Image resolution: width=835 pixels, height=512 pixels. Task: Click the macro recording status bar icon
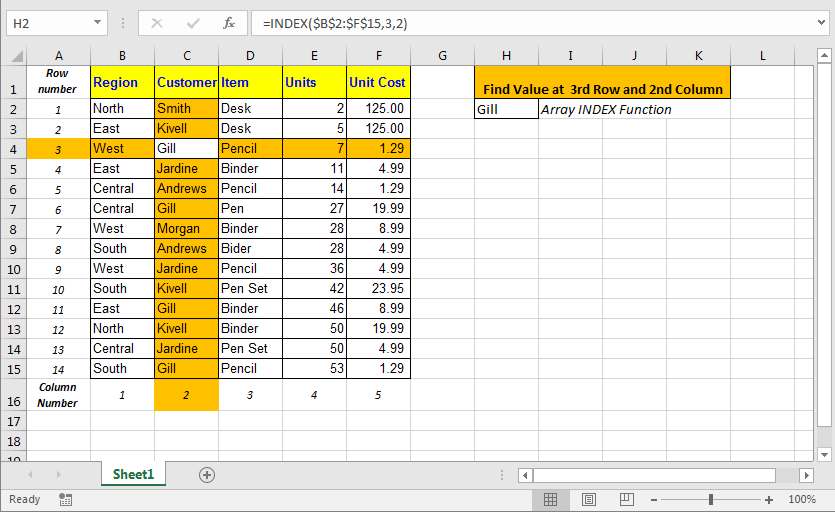(x=66, y=500)
